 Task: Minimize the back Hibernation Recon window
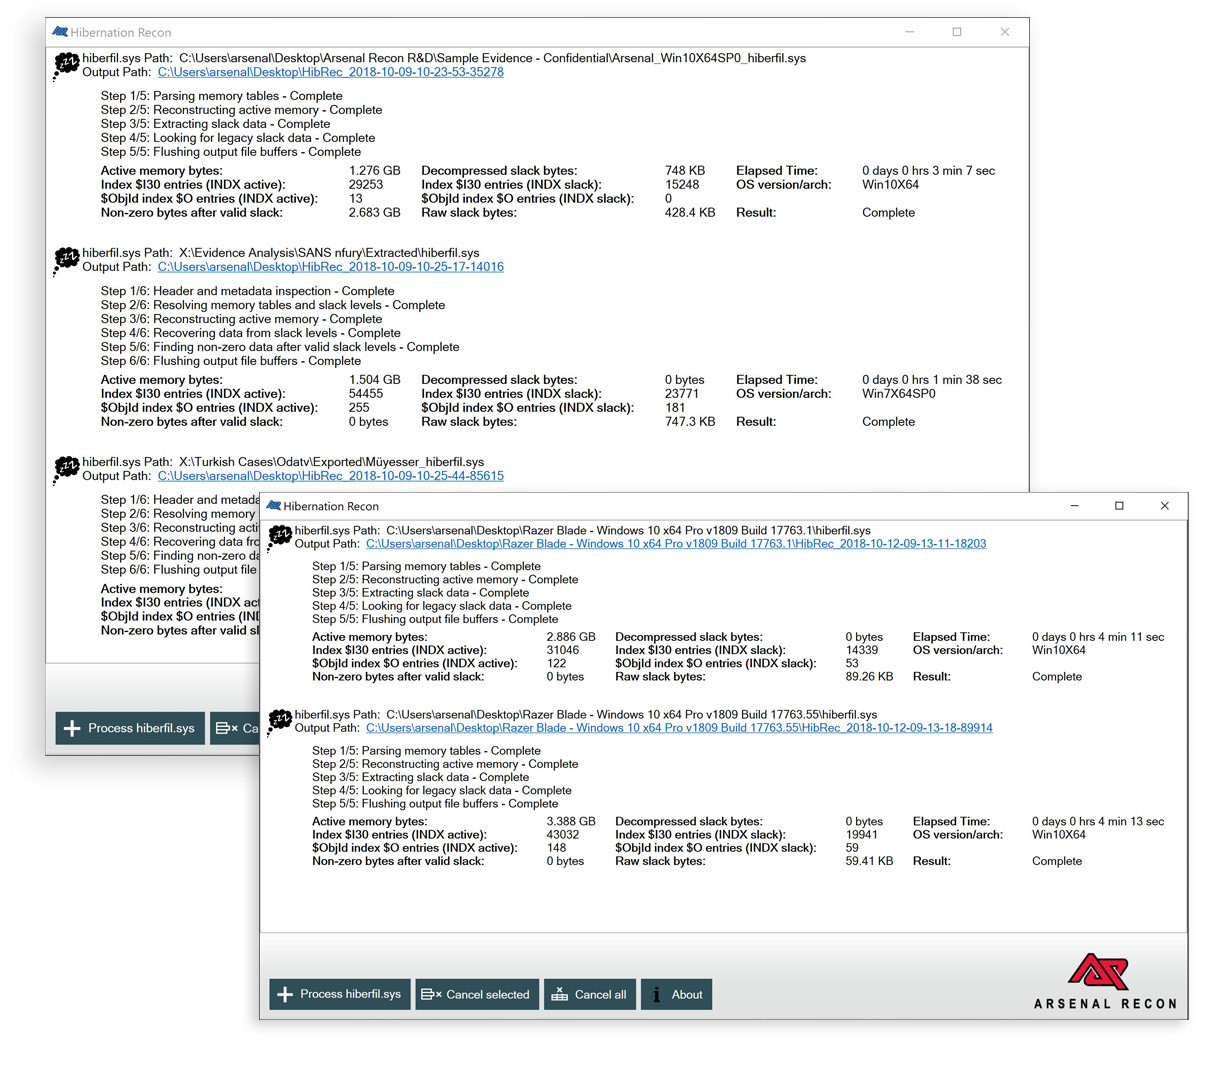(x=909, y=32)
